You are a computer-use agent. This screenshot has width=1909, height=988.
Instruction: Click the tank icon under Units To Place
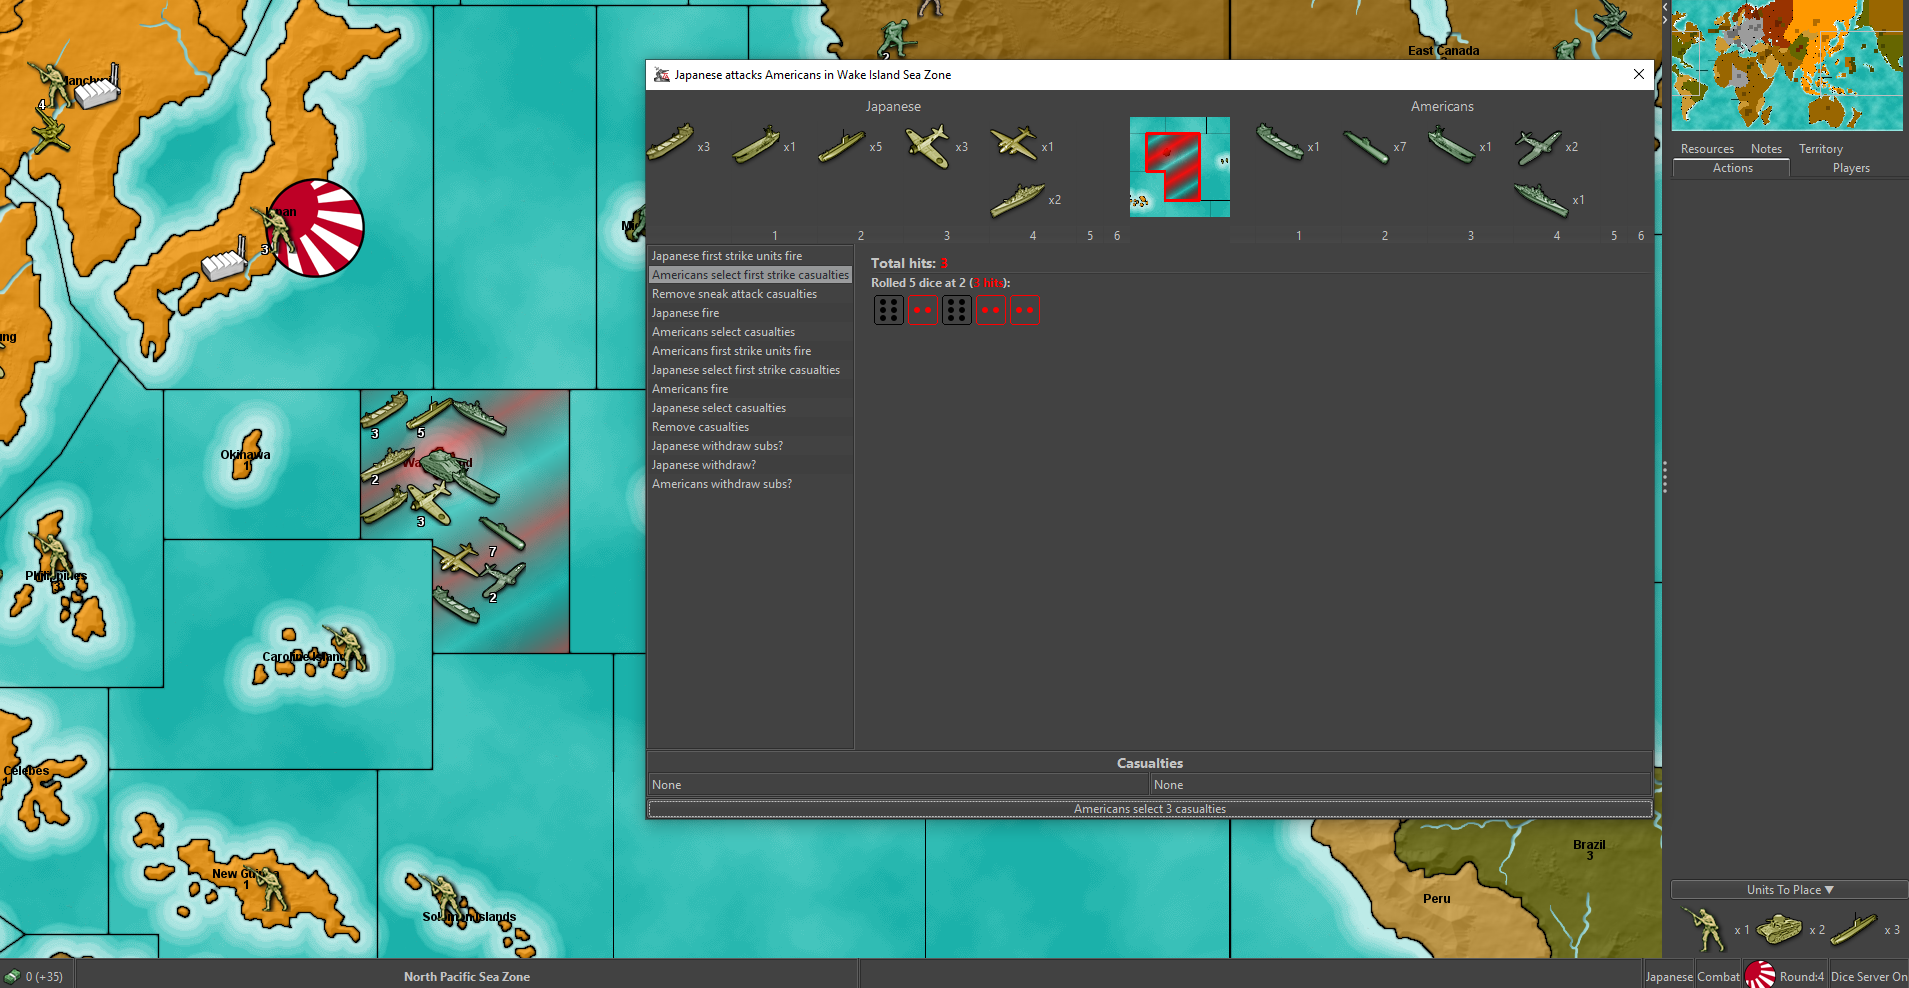(1779, 929)
